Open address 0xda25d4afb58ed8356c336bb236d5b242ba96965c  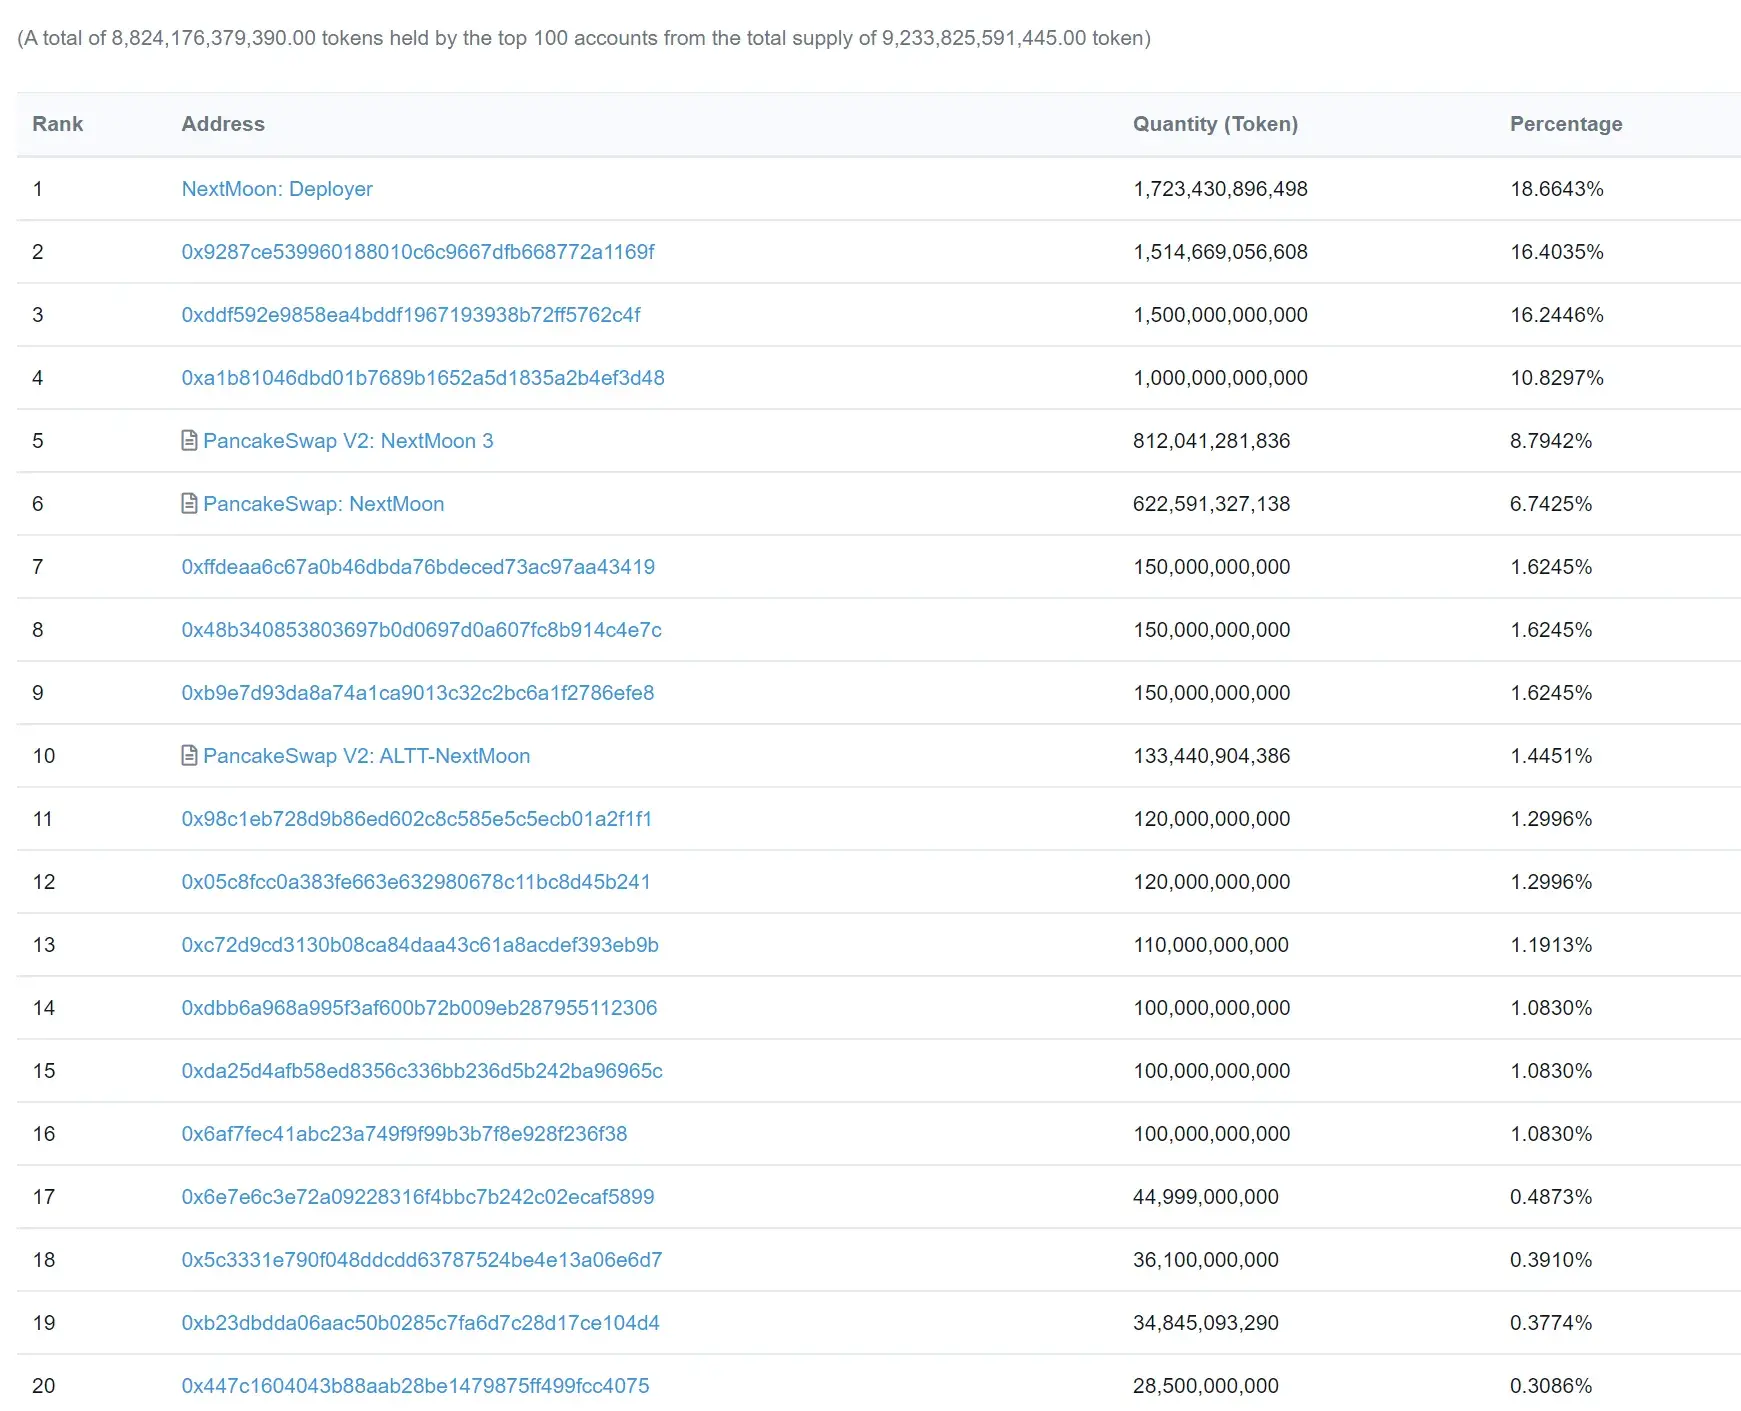coord(422,1071)
